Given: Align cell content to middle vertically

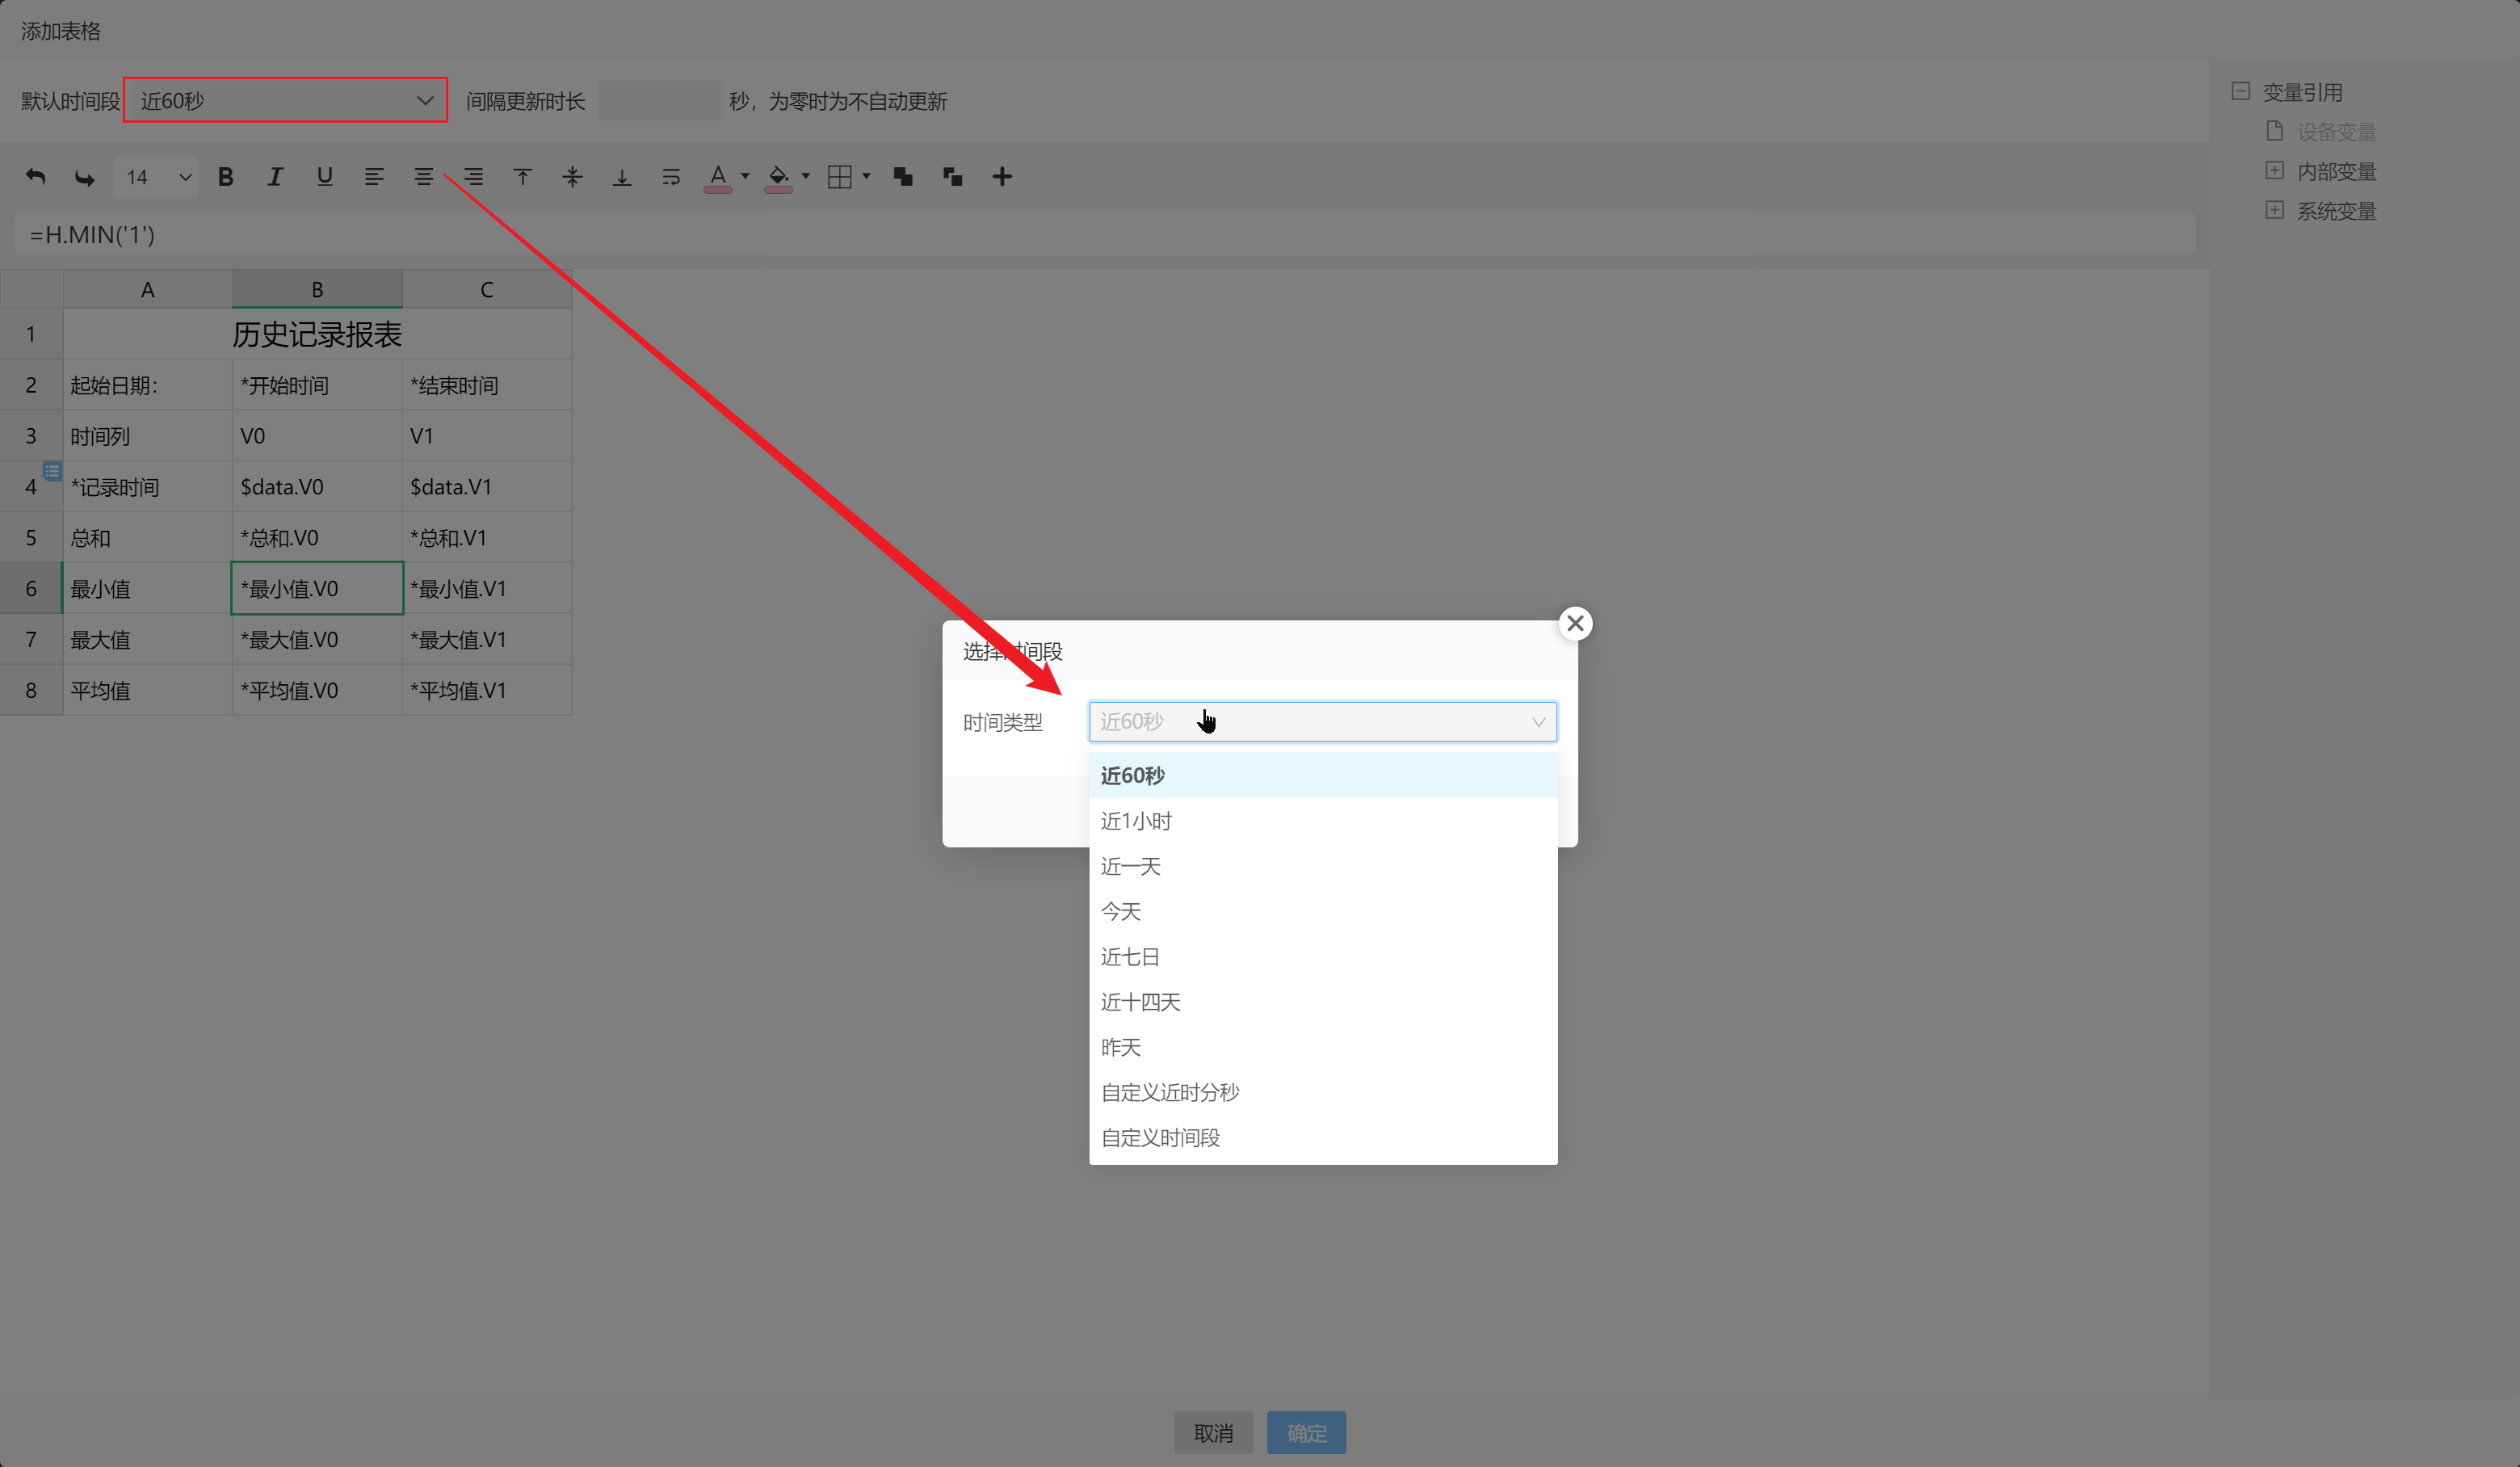Looking at the screenshot, I should (x=572, y=177).
